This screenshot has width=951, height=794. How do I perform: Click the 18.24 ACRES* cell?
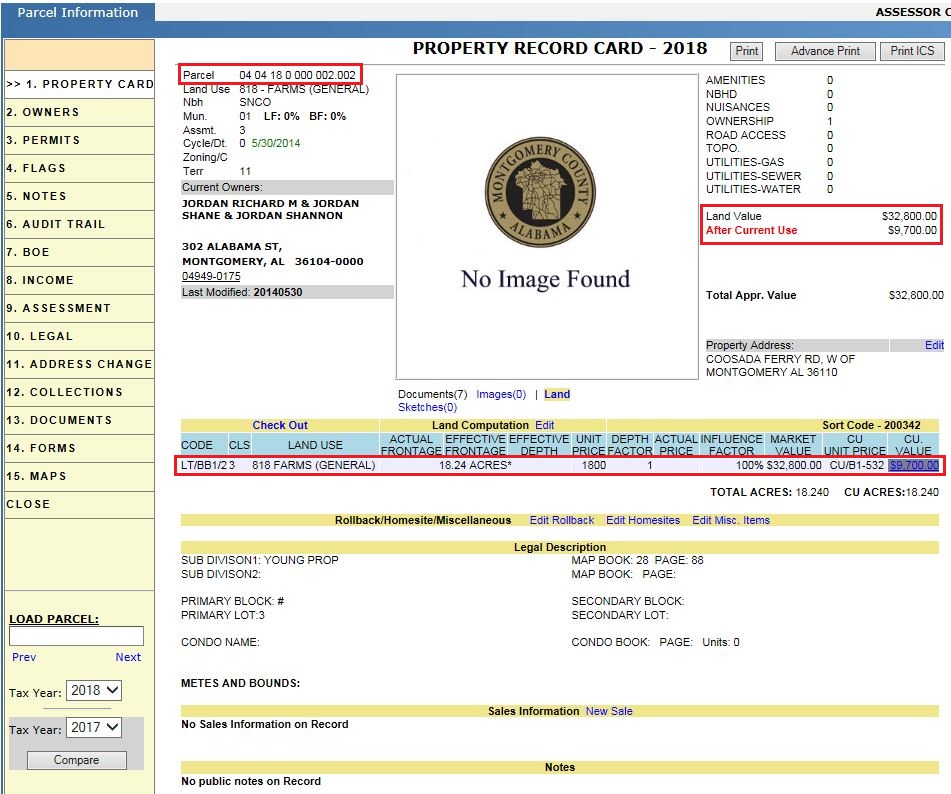pos(476,465)
